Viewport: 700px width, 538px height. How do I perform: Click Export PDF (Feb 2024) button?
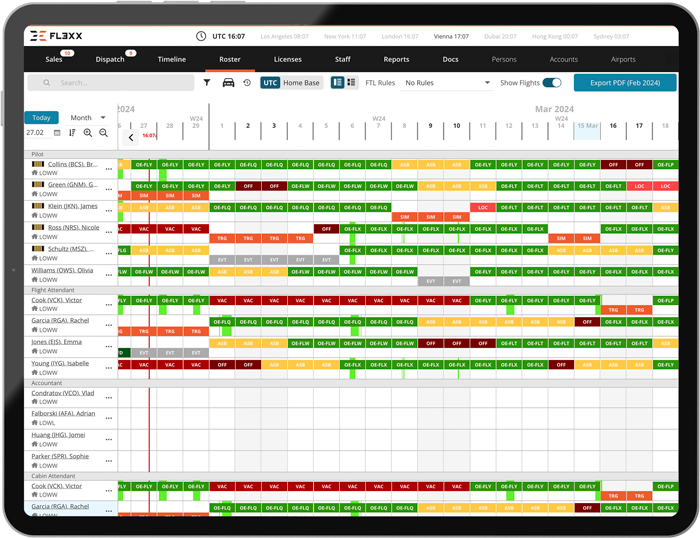pyautogui.click(x=625, y=83)
